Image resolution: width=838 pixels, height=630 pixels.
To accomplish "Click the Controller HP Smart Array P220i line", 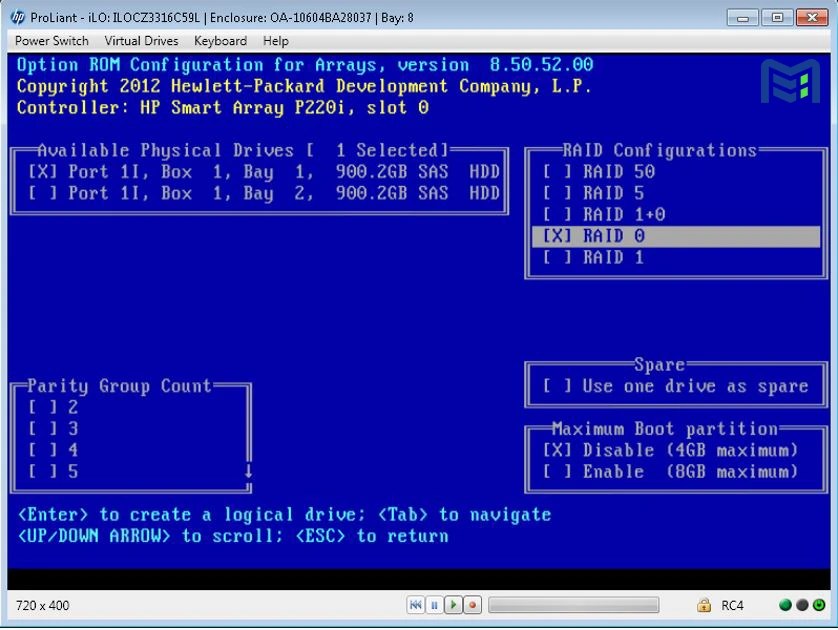I will coord(222,107).
